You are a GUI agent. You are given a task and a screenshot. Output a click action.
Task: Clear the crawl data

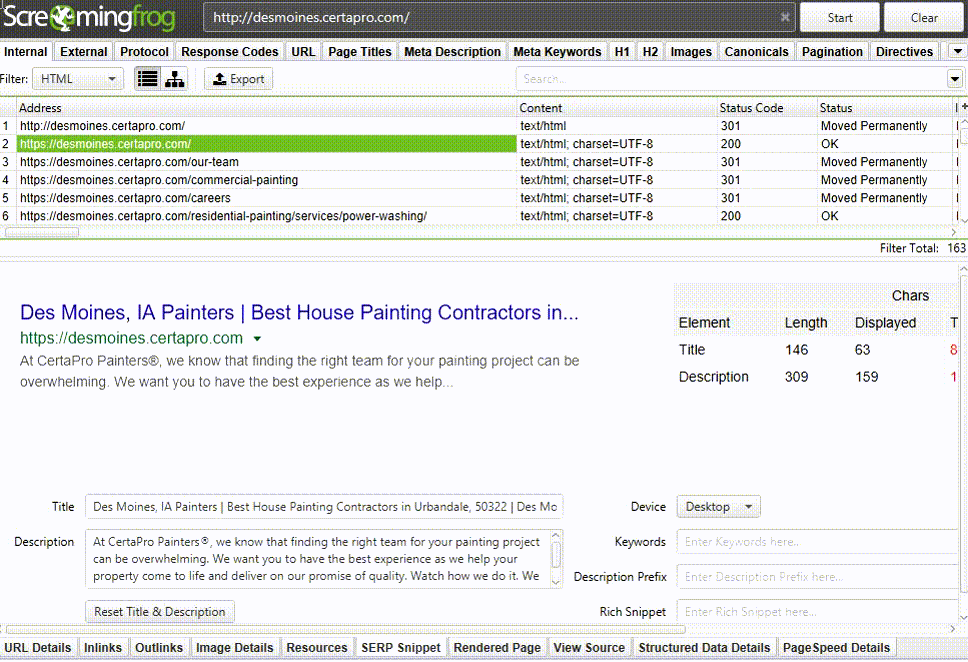[924, 18]
